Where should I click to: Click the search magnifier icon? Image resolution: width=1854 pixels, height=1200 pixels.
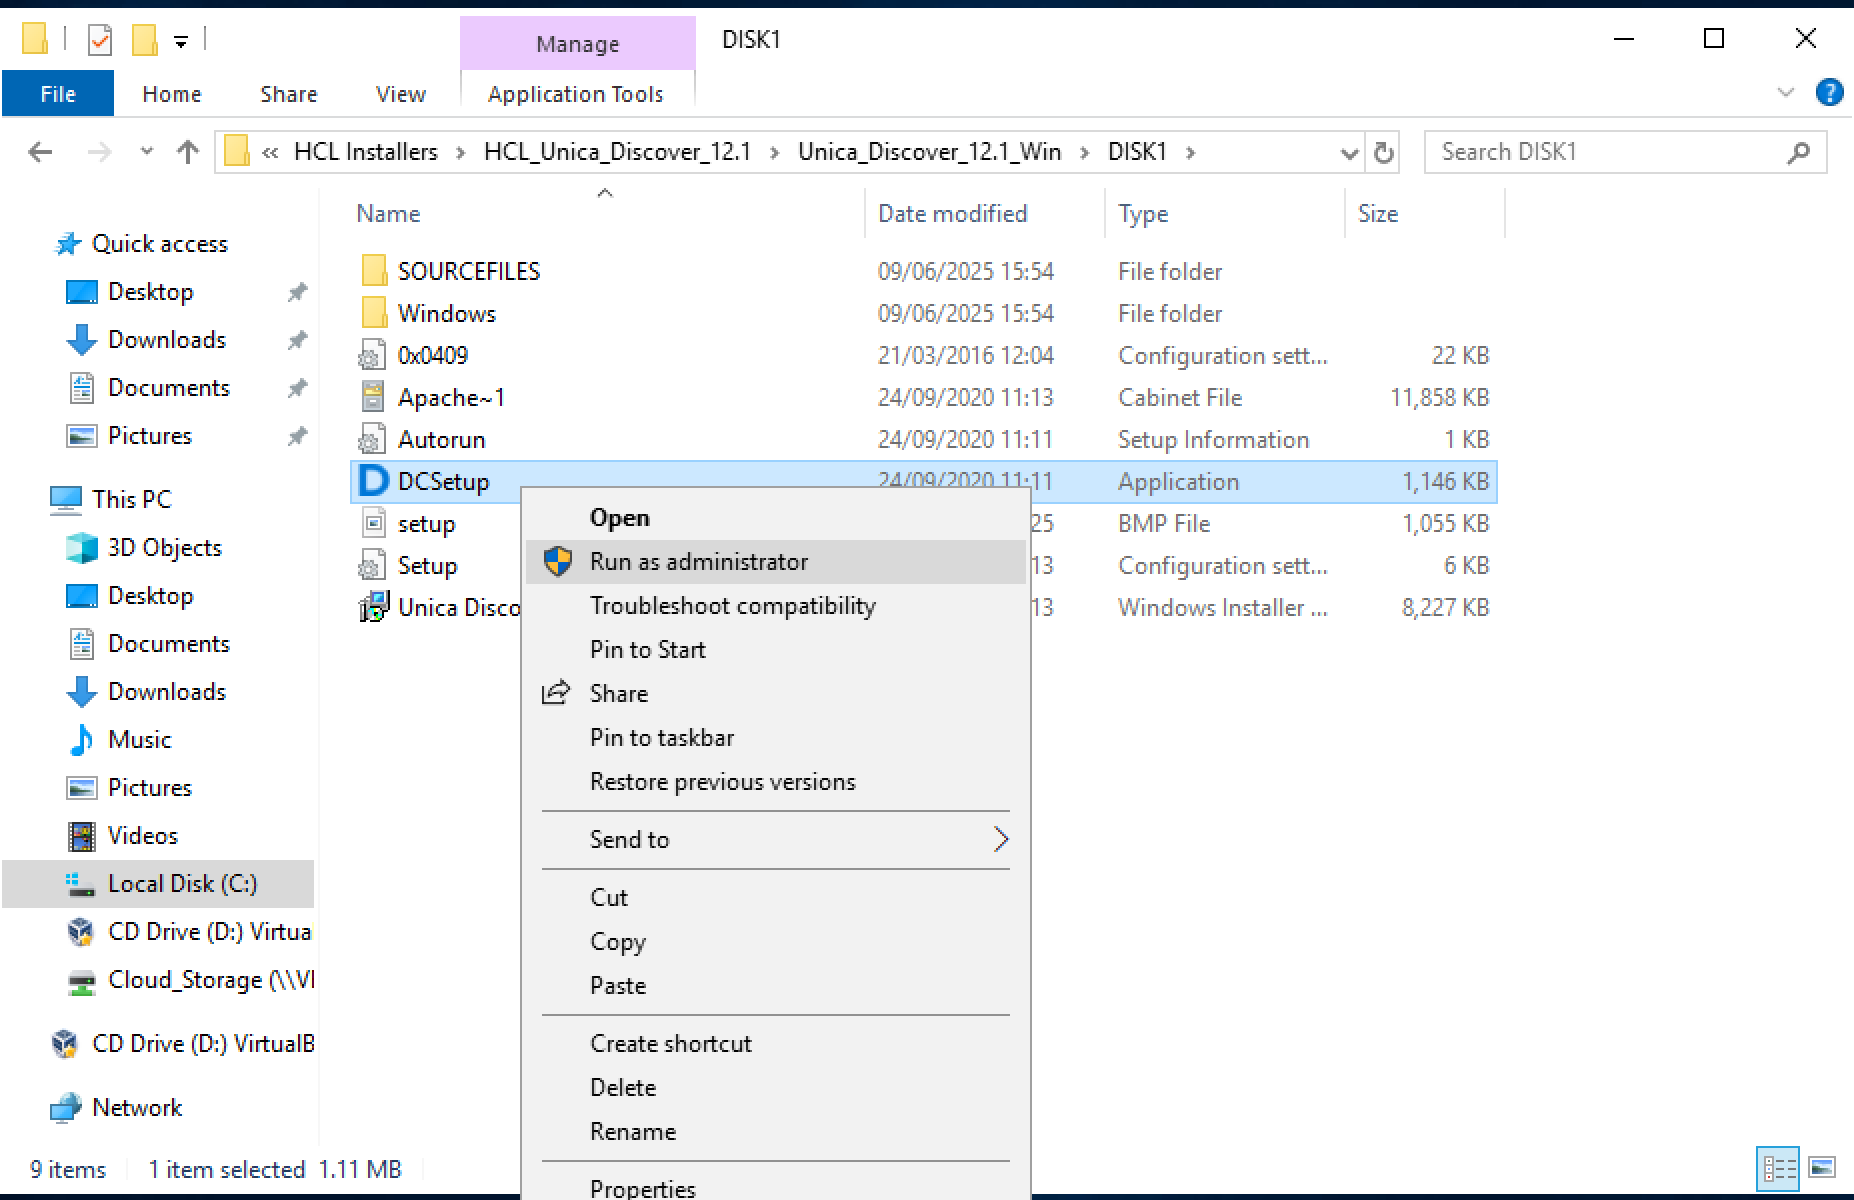[1799, 152]
